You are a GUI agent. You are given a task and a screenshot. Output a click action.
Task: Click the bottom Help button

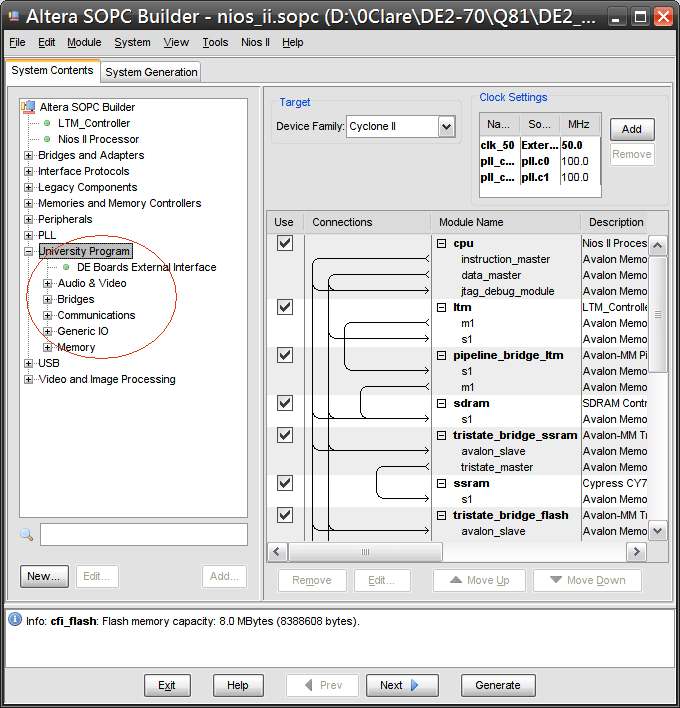238,685
